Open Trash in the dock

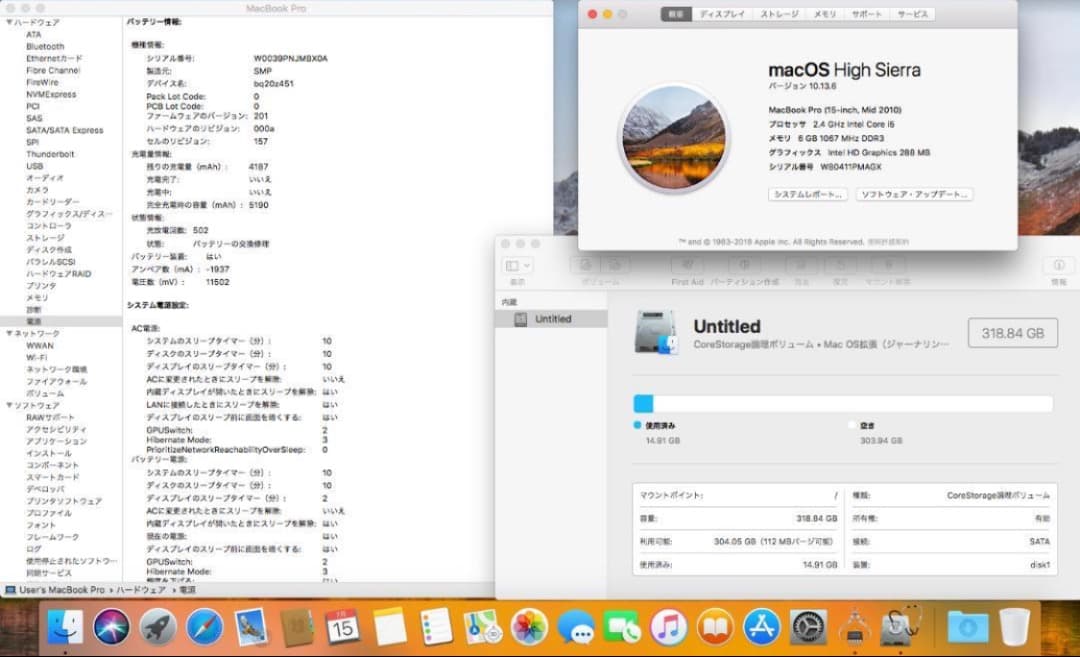tap(1015, 627)
